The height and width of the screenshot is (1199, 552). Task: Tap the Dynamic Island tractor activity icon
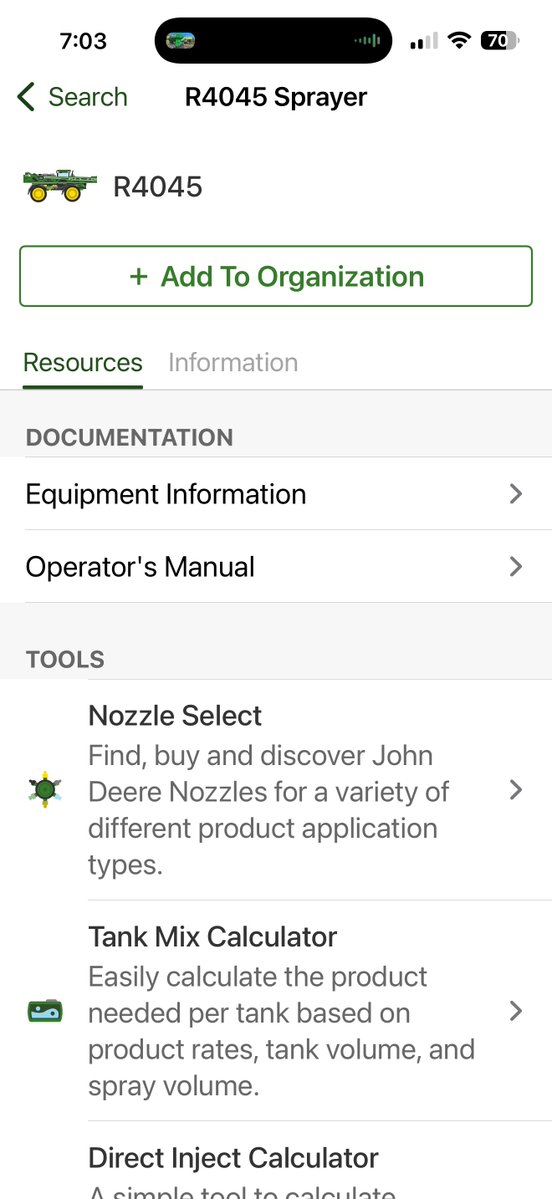coord(180,41)
